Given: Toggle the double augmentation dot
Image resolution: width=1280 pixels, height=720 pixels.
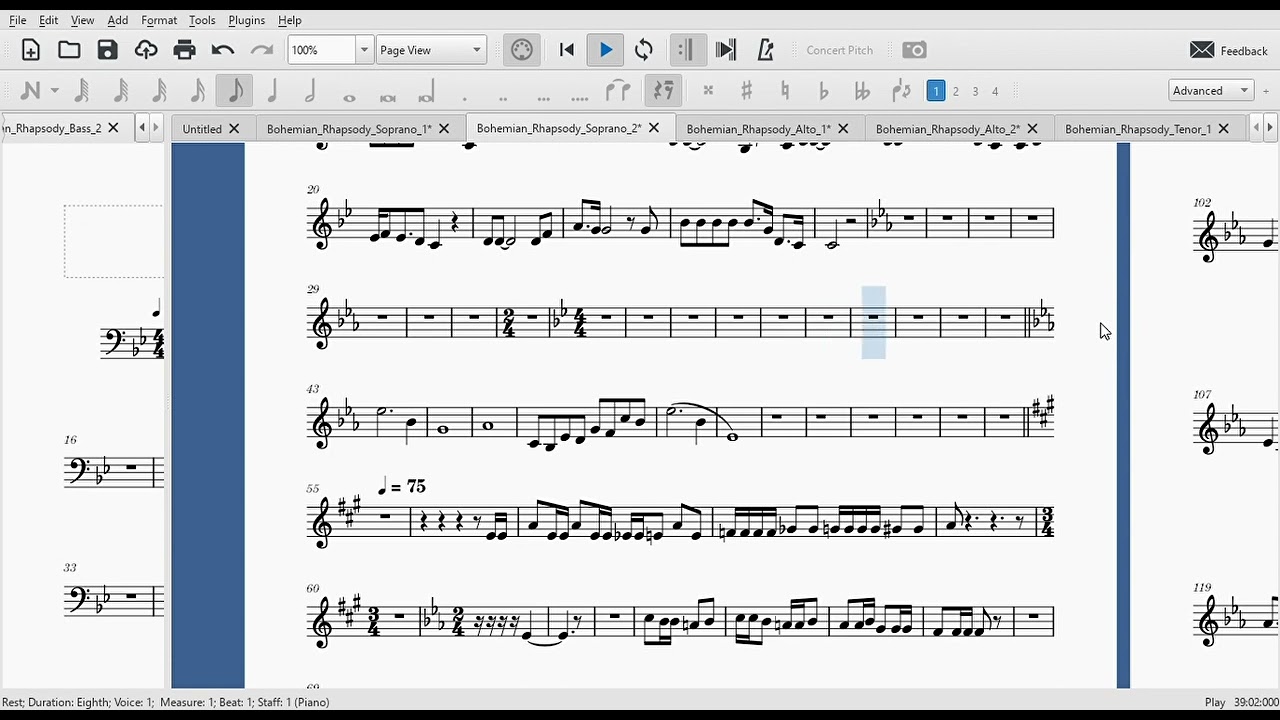Looking at the screenshot, I should pos(503,98).
